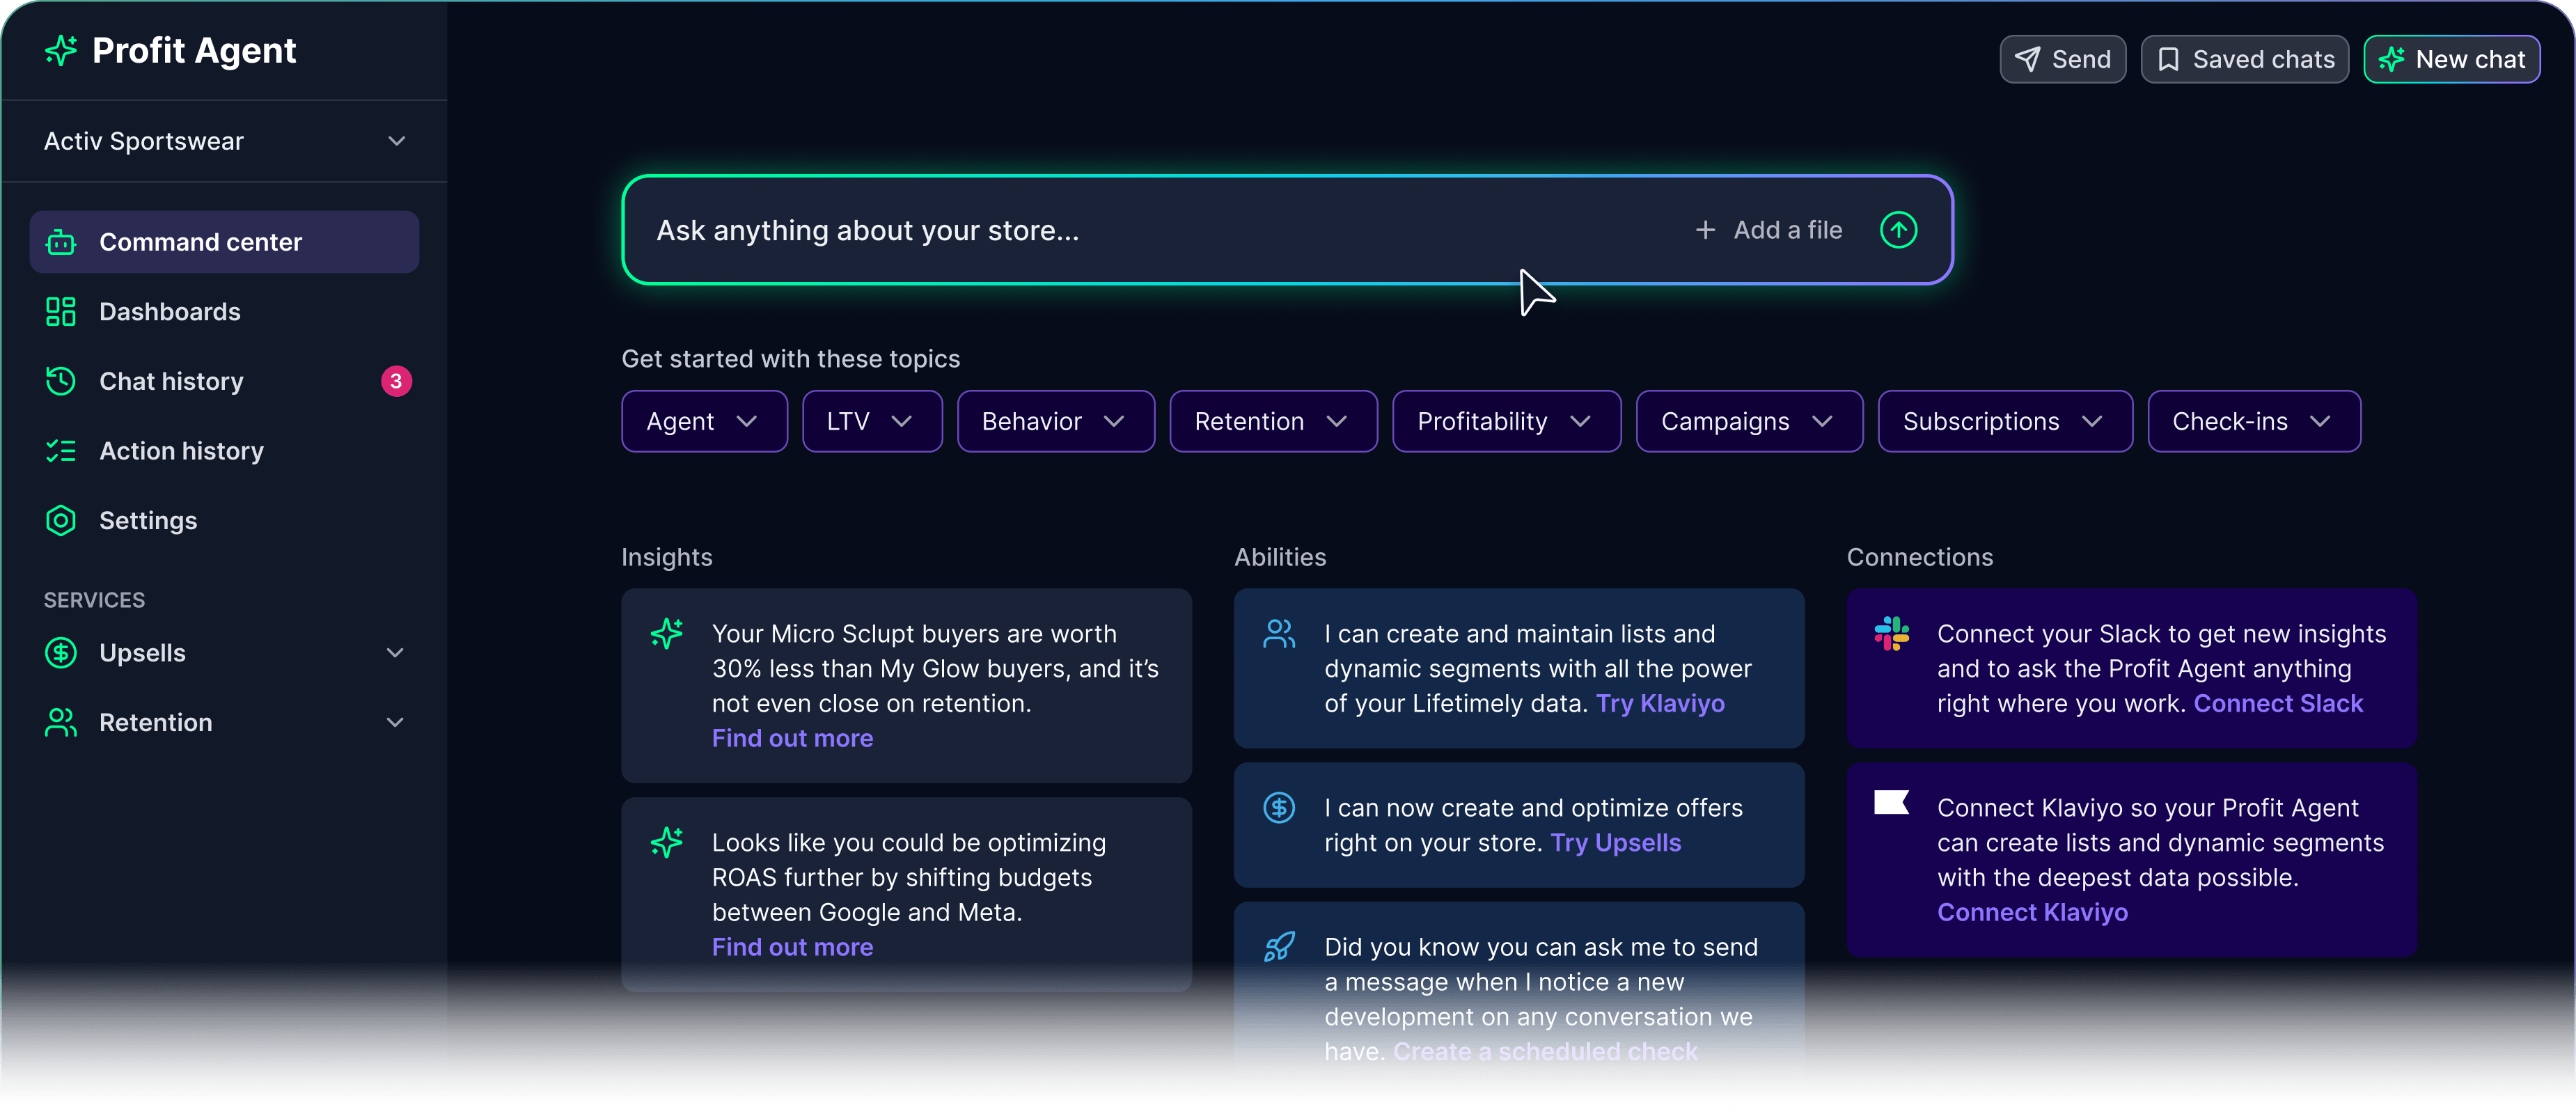Click the Slack logo in Connections

coord(1891,634)
